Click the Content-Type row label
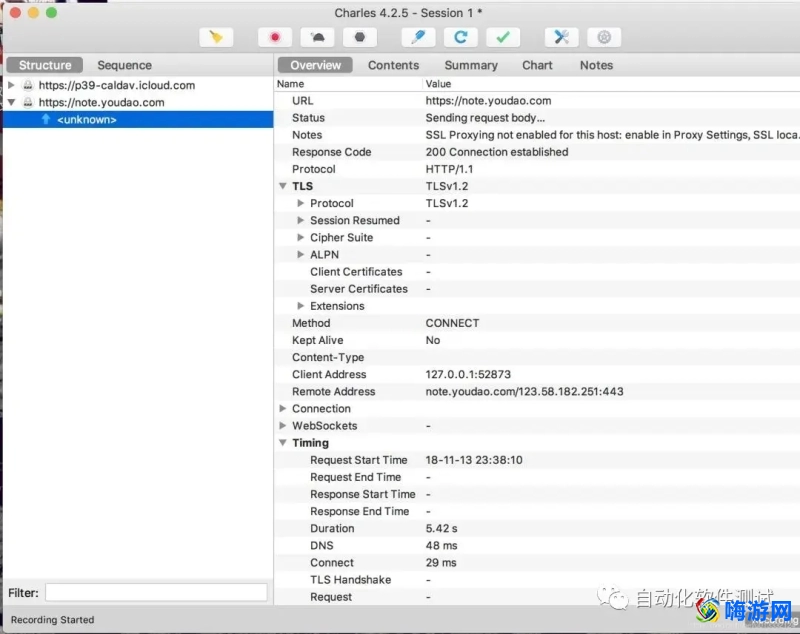The width and height of the screenshot is (800, 634). (x=328, y=358)
